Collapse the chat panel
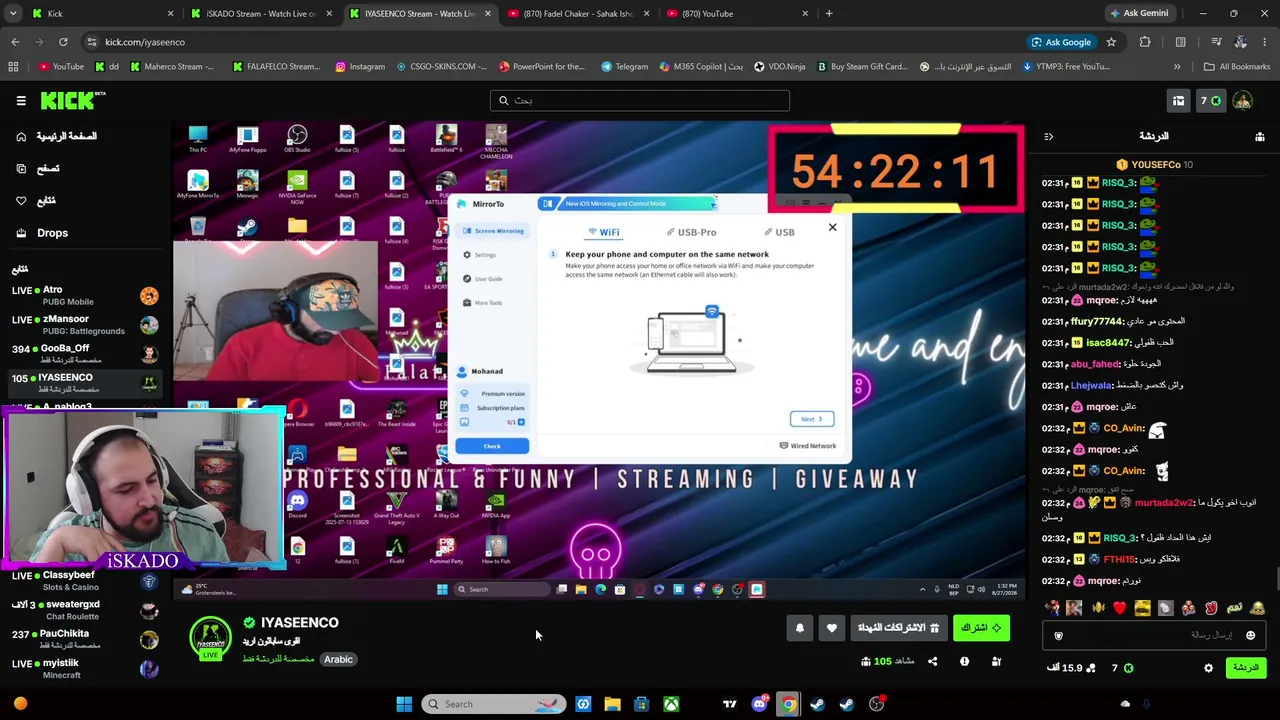 pos(1048,136)
